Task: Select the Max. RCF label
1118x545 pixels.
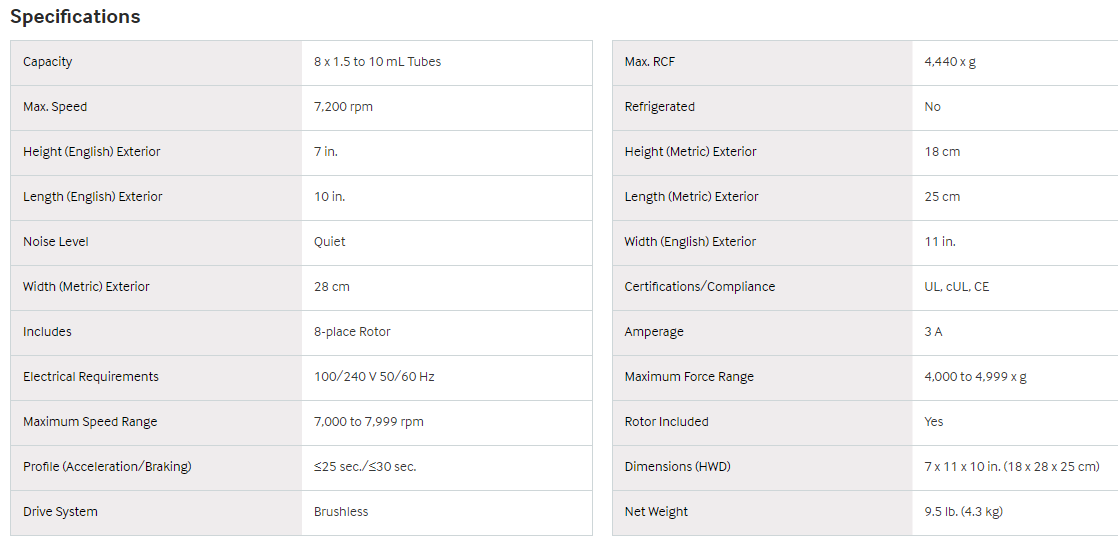Action: coord(650,62)
